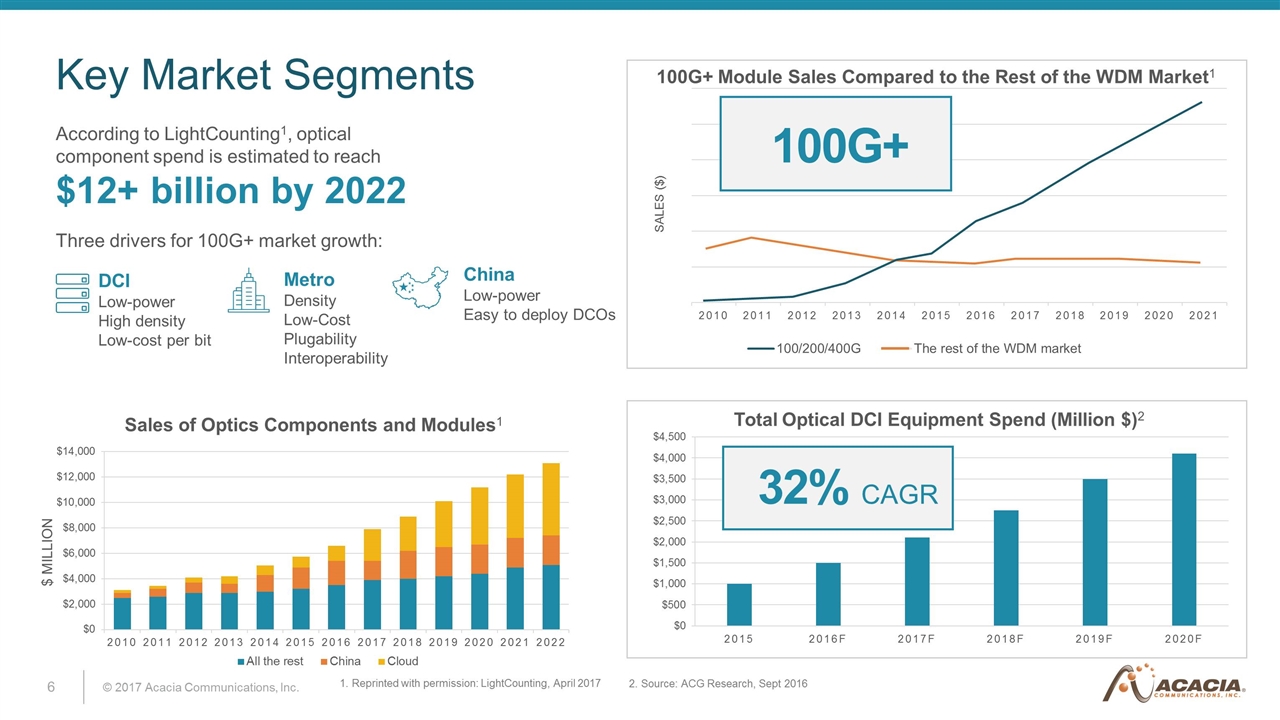Click the '$12+ billion by 2022' headline
This screenshot has width=1280, height=720.
(231, 189)
